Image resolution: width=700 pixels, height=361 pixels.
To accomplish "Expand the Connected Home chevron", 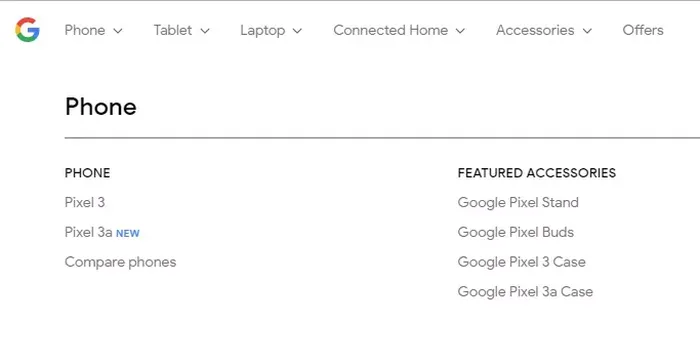I will [460, 31].
